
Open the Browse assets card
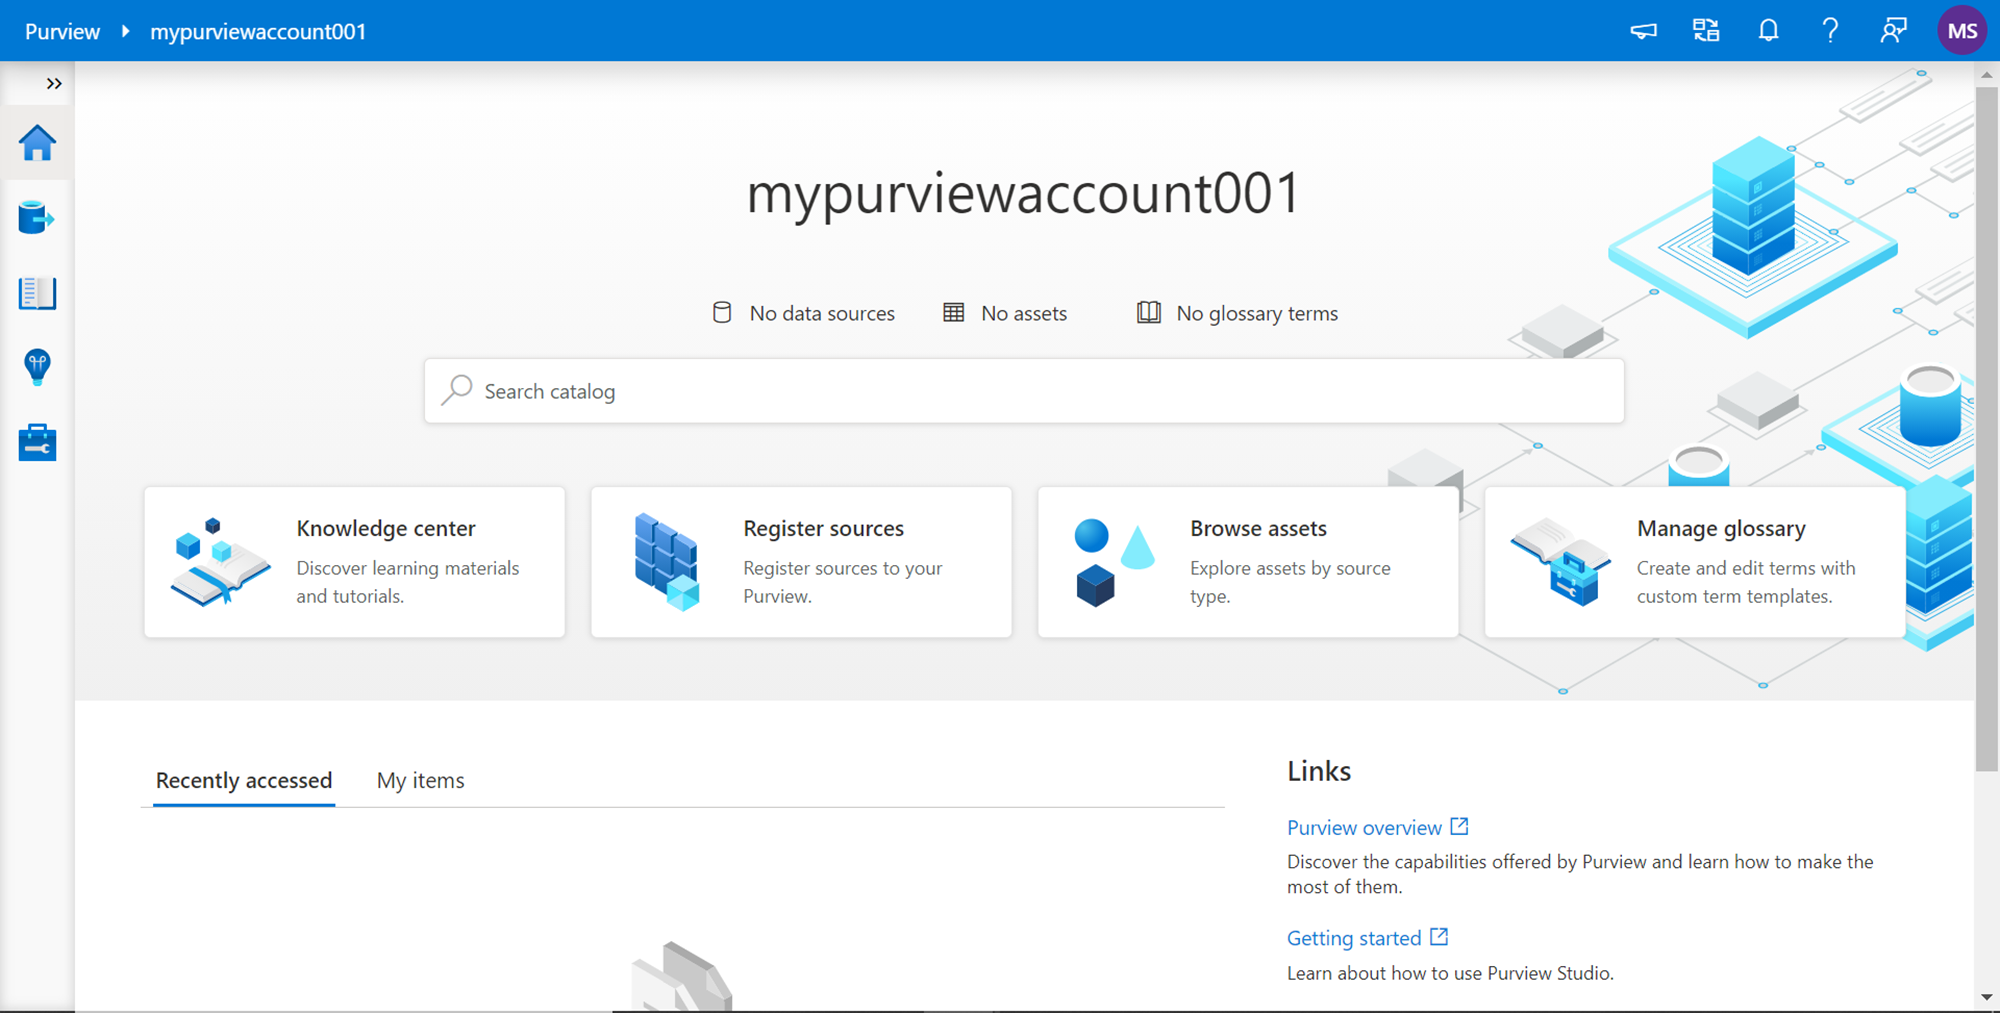pyautogui.click(x=1248, y=562)
